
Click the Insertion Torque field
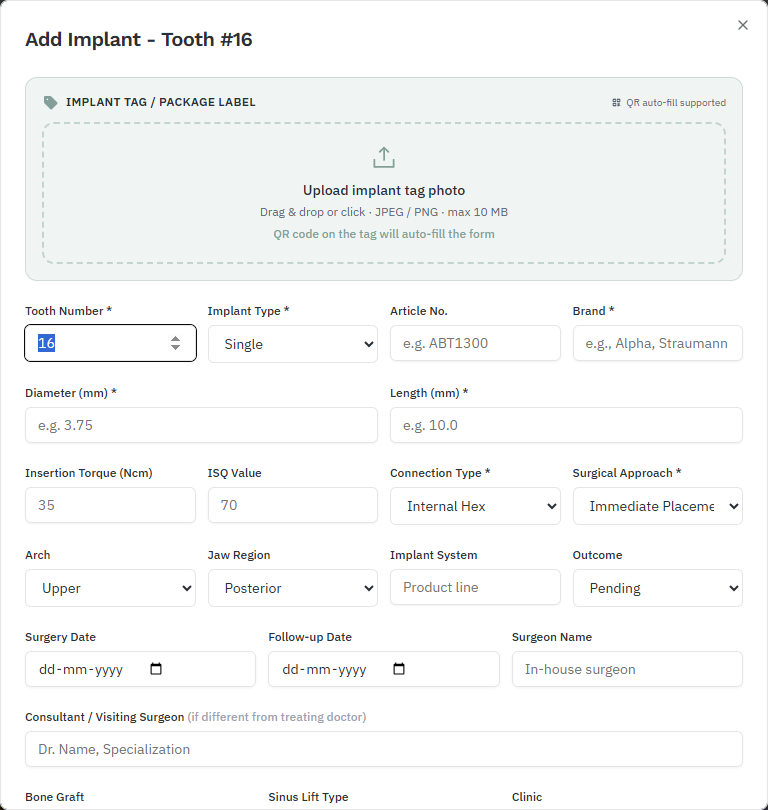111,505
